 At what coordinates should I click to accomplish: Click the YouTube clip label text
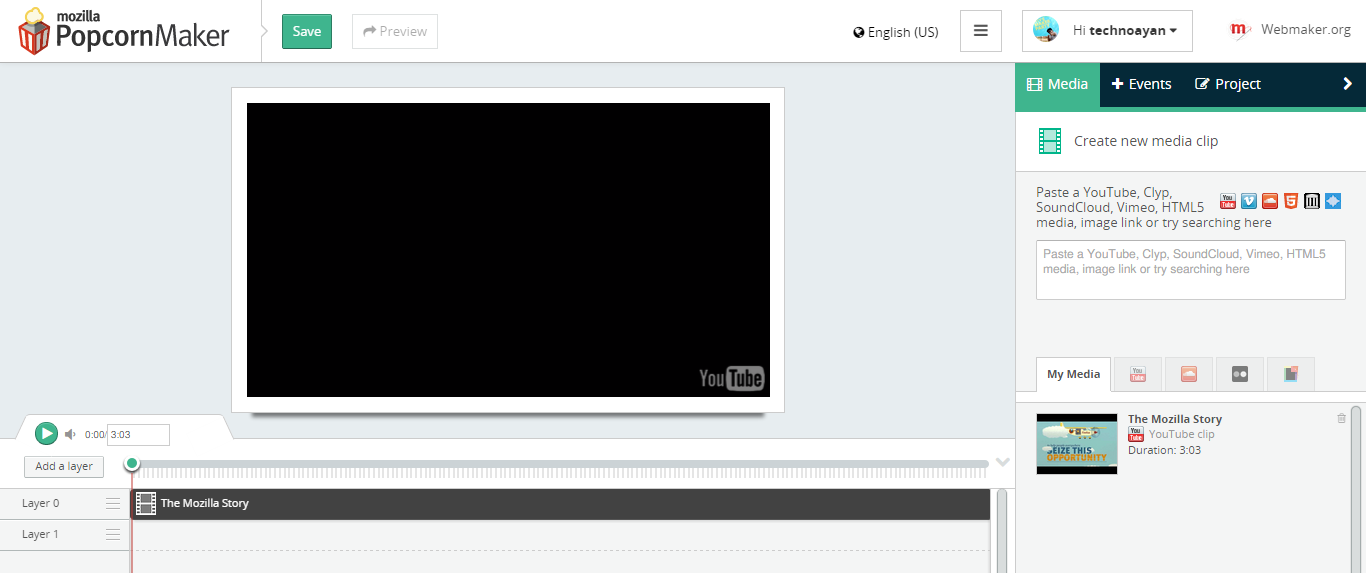[x=1181, y=435]
